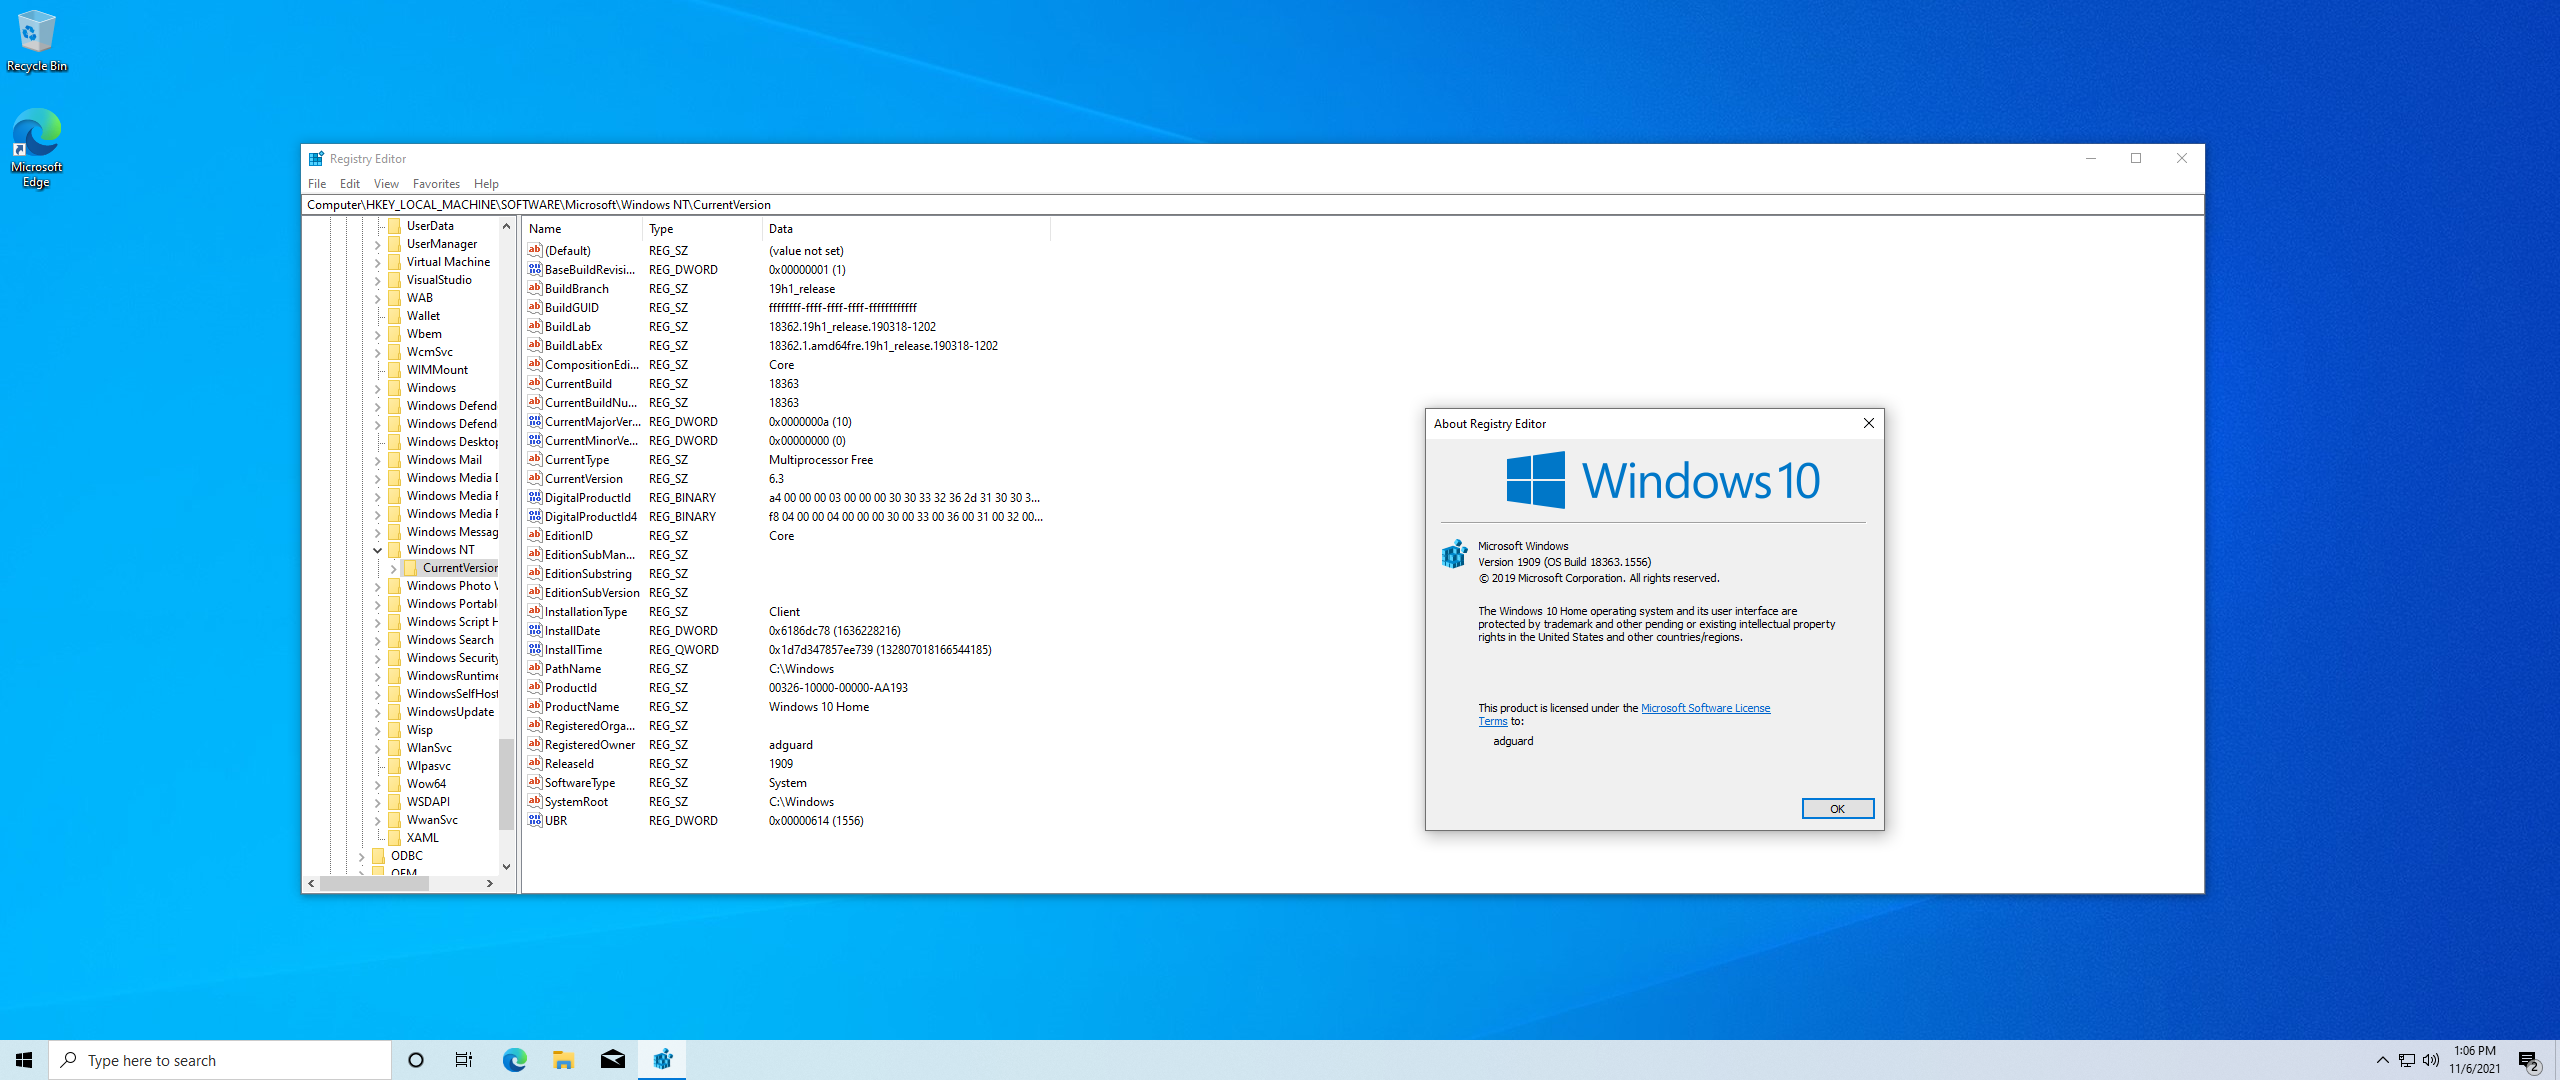Select the WlanSvc tree item
The image size is (2560, 1080).
coord(429,748)
